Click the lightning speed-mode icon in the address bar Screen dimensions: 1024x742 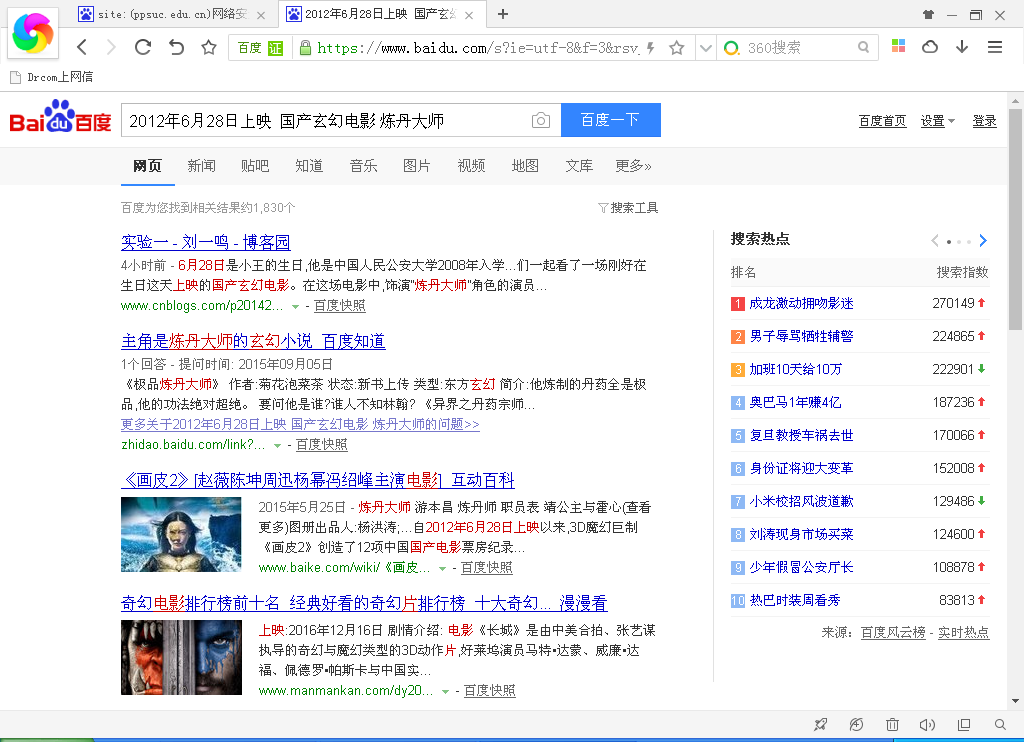650,48
